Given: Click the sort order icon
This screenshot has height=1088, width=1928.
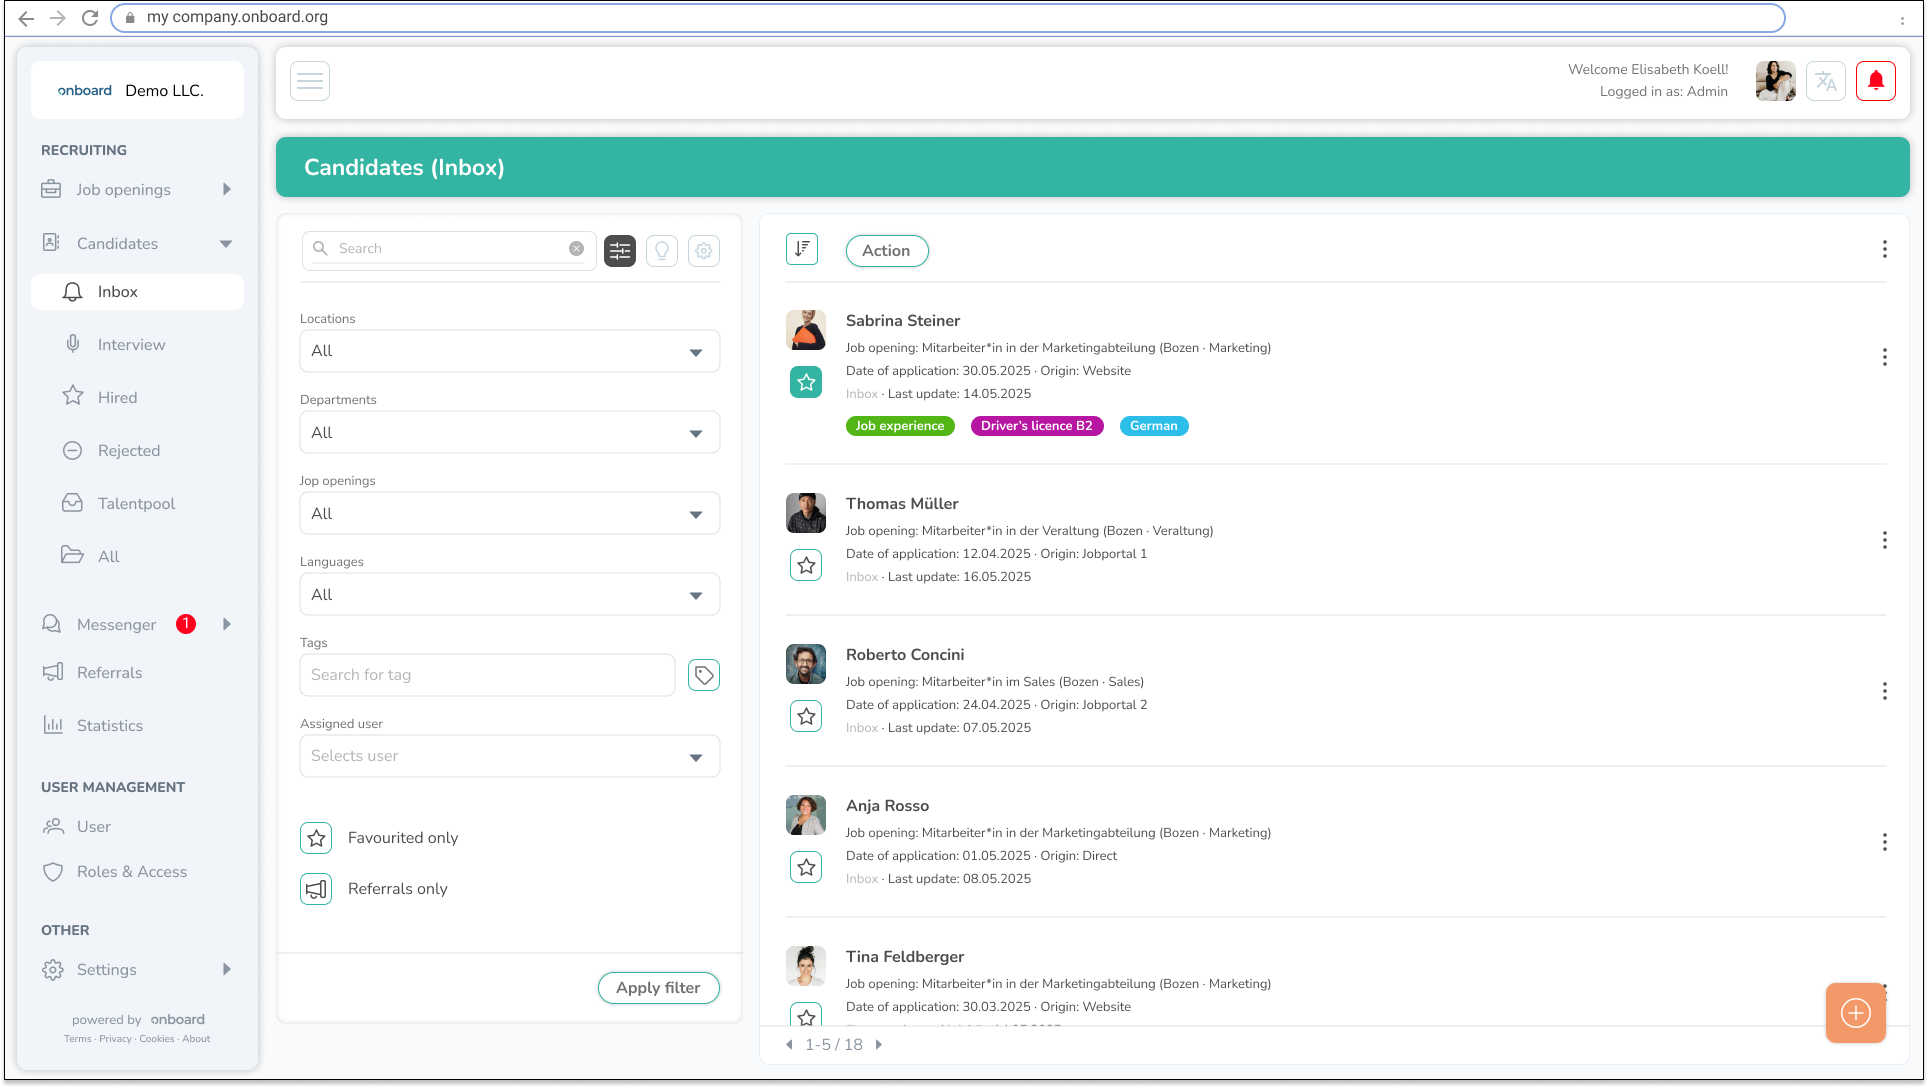Looking at the screenshot, I should [x=802, y=249].
